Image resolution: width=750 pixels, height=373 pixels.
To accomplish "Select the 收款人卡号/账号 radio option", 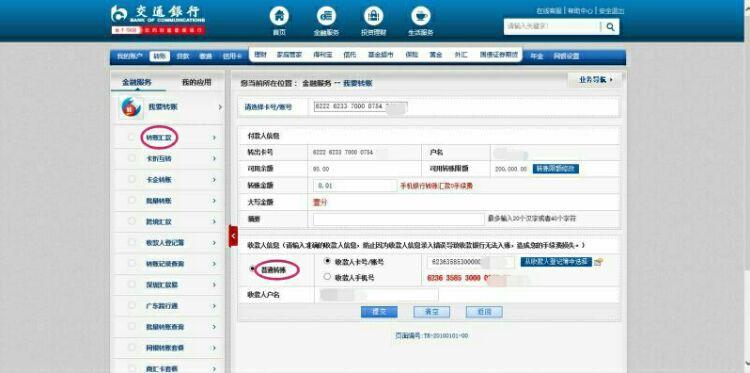I will pos(328,261).
